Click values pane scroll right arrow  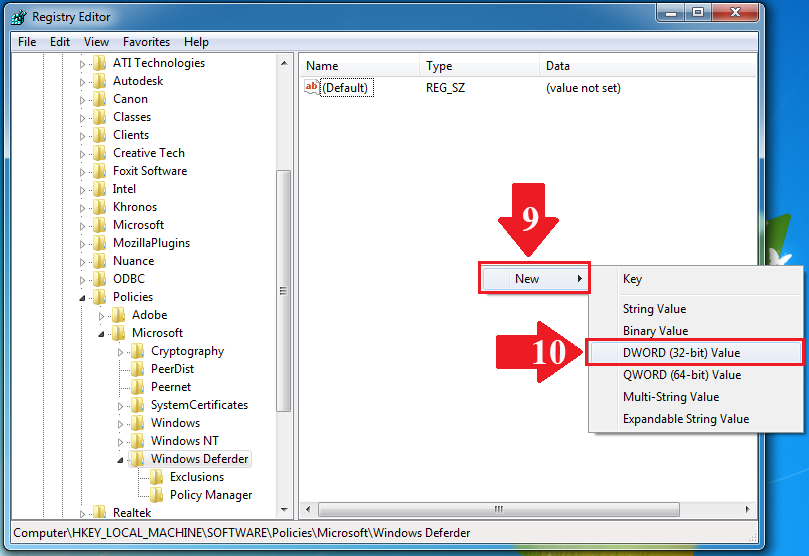pos(747,510)
